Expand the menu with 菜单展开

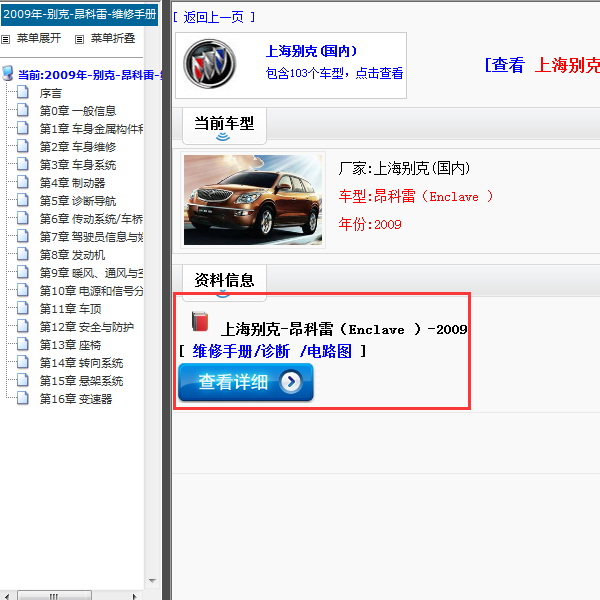39,38
